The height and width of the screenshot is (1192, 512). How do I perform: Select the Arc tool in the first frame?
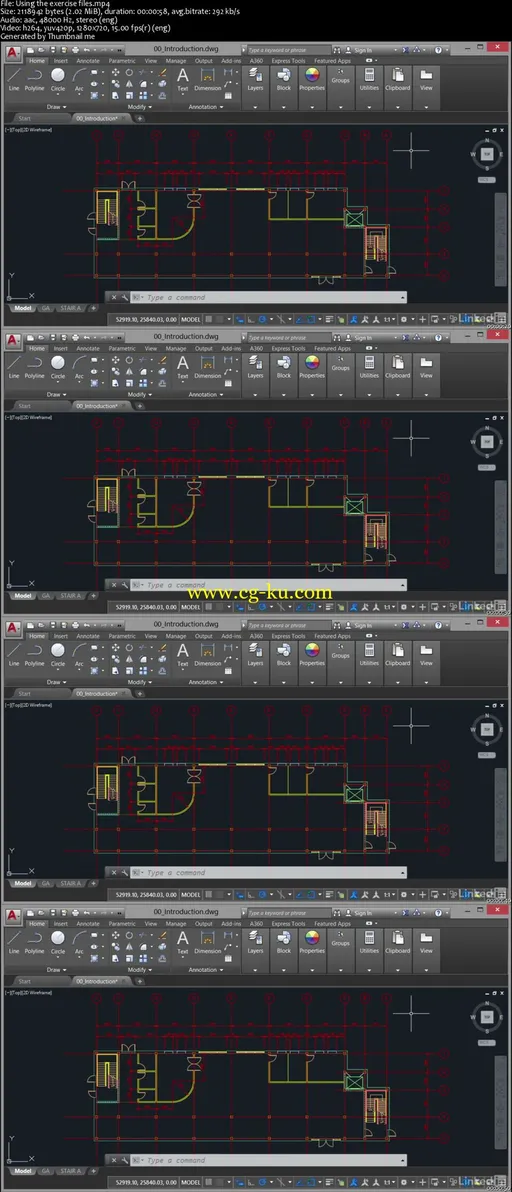[x=79, y=78]
